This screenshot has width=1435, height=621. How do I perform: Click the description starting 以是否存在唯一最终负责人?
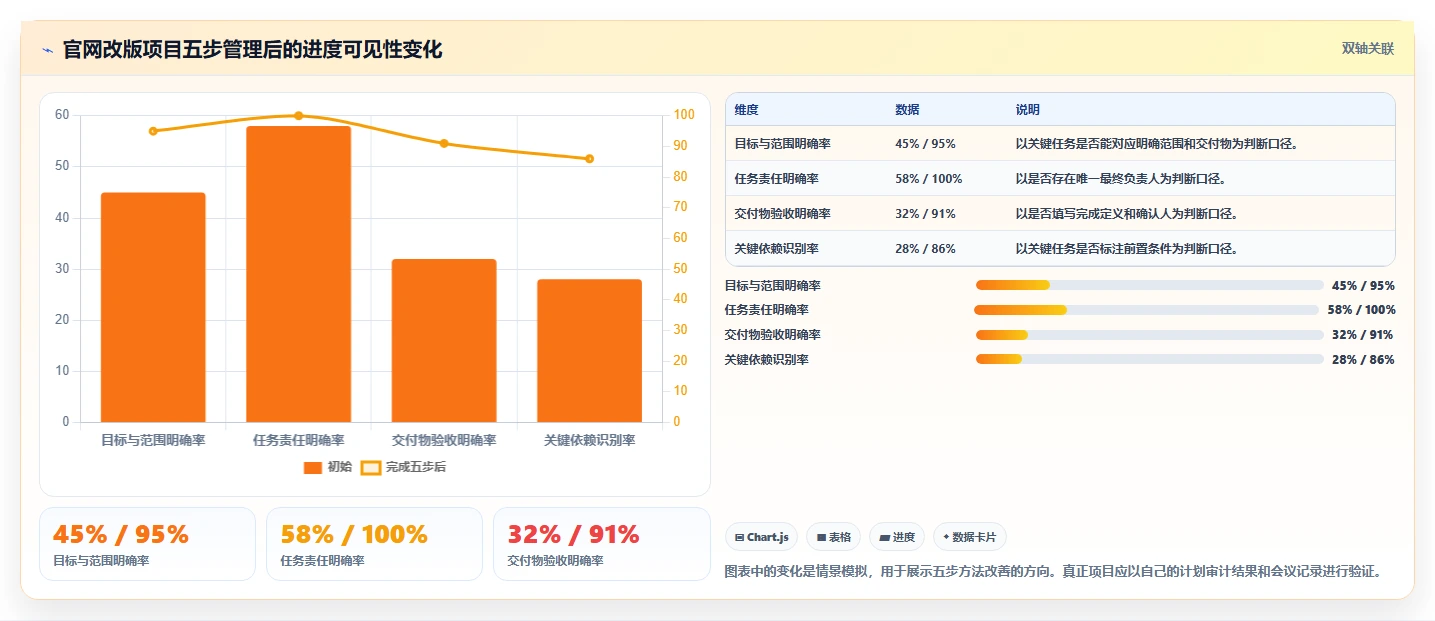pos(1120,179)
